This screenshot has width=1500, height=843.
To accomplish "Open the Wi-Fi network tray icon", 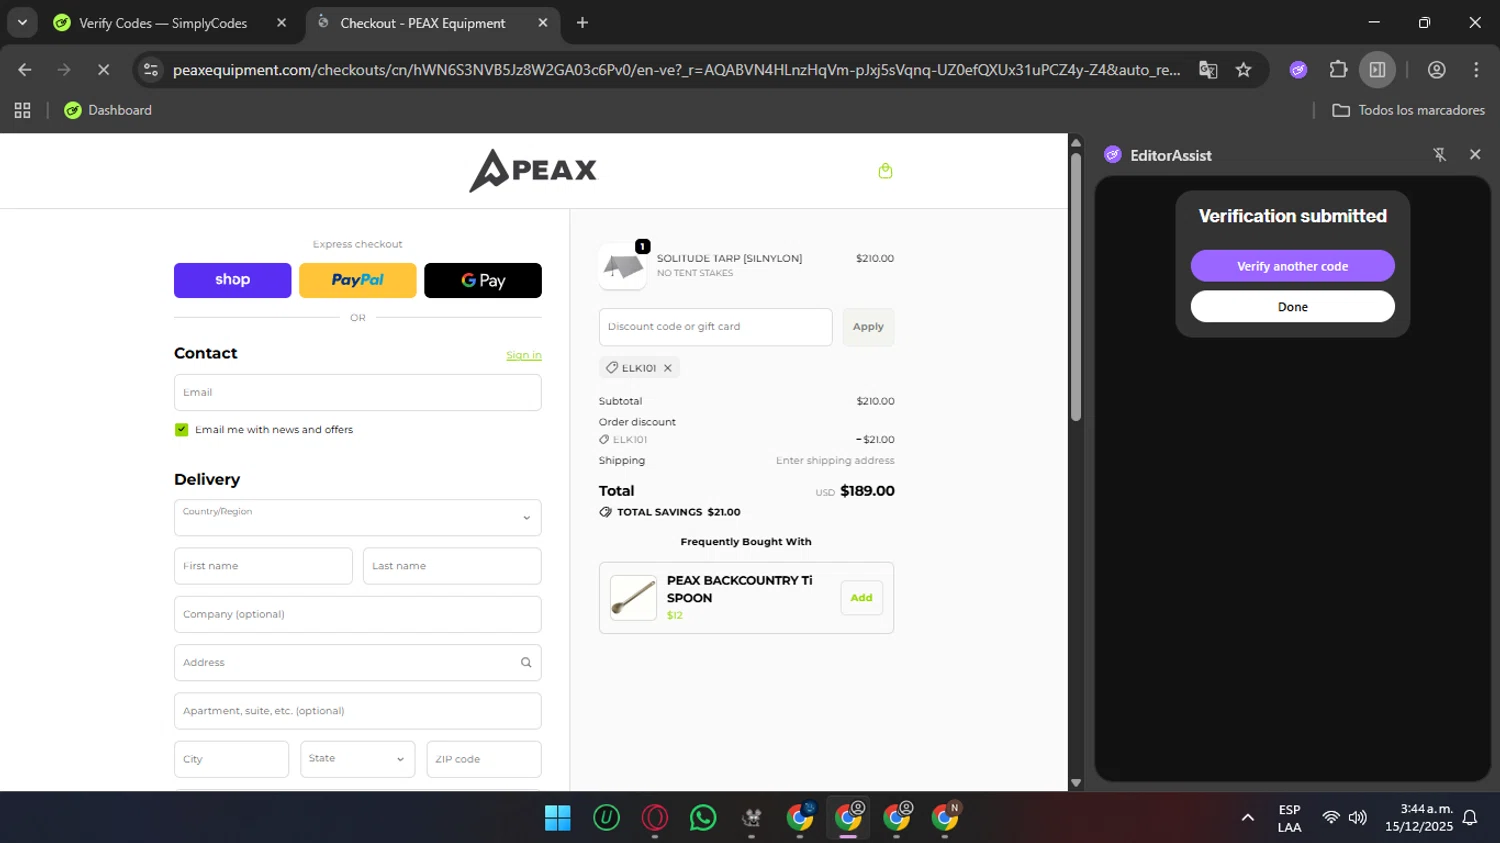I will point(1330,818).
